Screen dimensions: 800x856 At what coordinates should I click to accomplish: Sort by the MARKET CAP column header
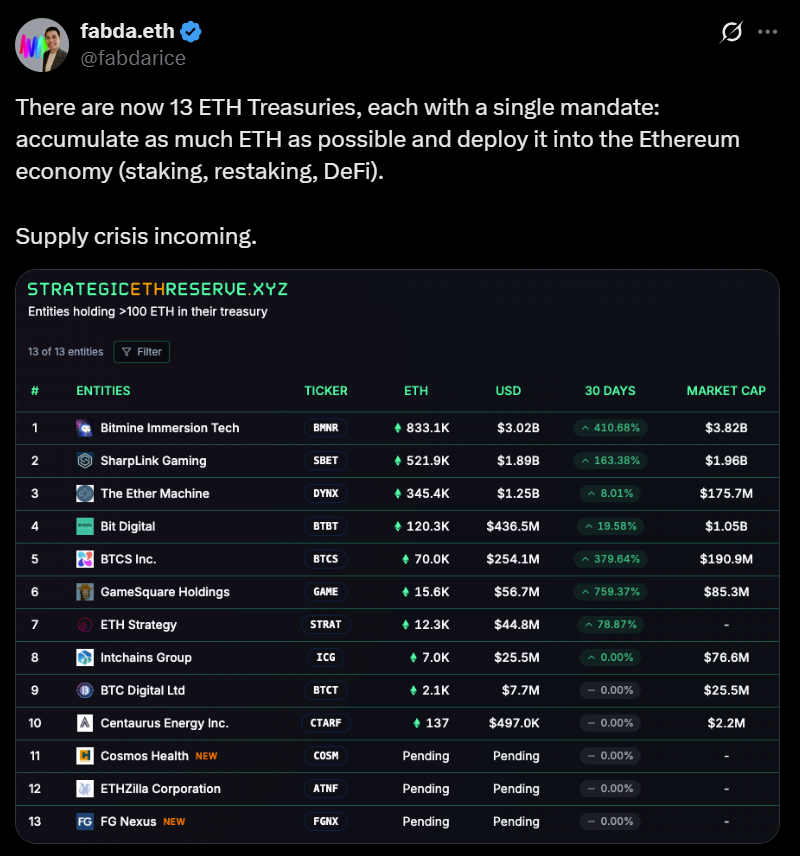(x=726, y=391)
